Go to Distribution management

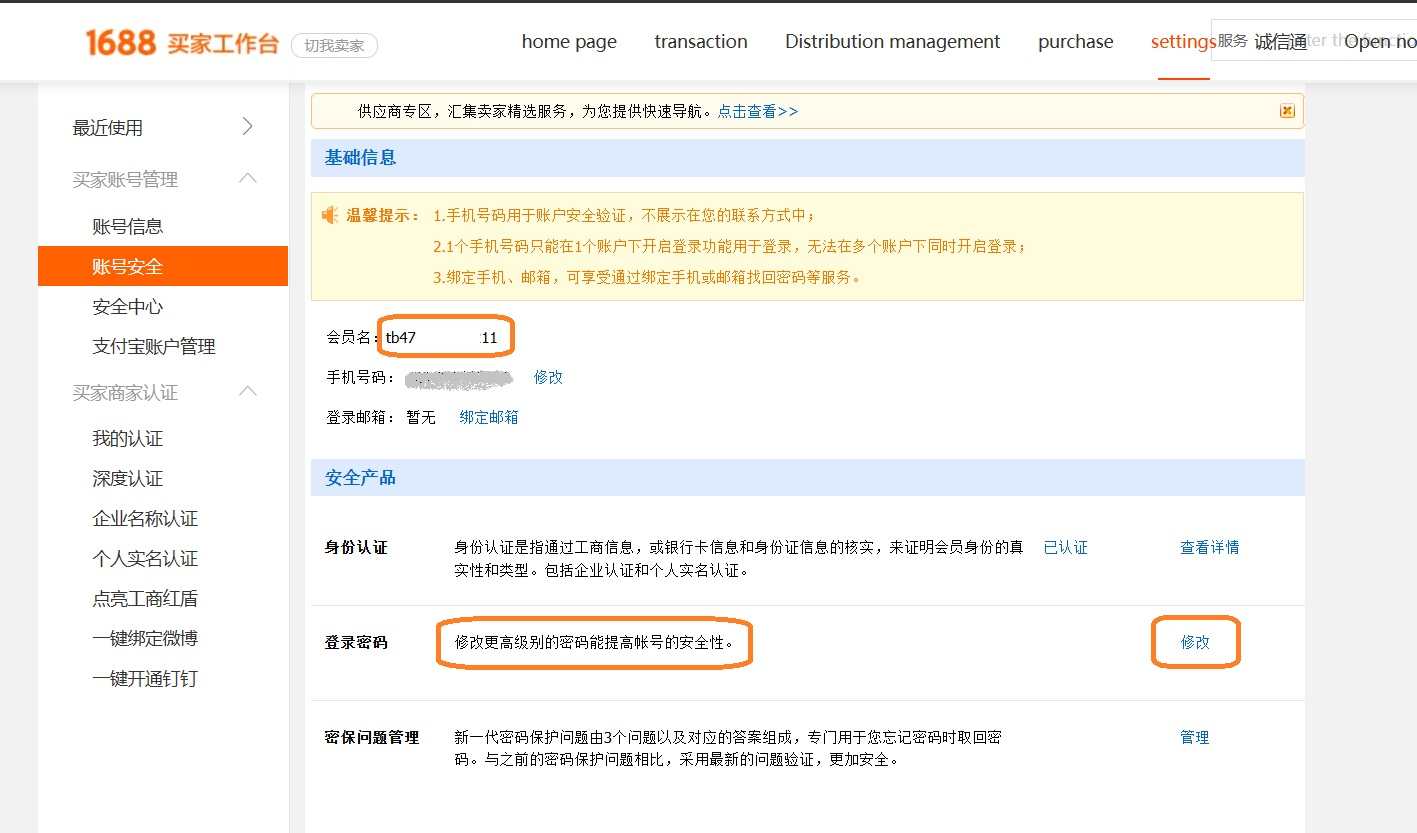point(892,42)
